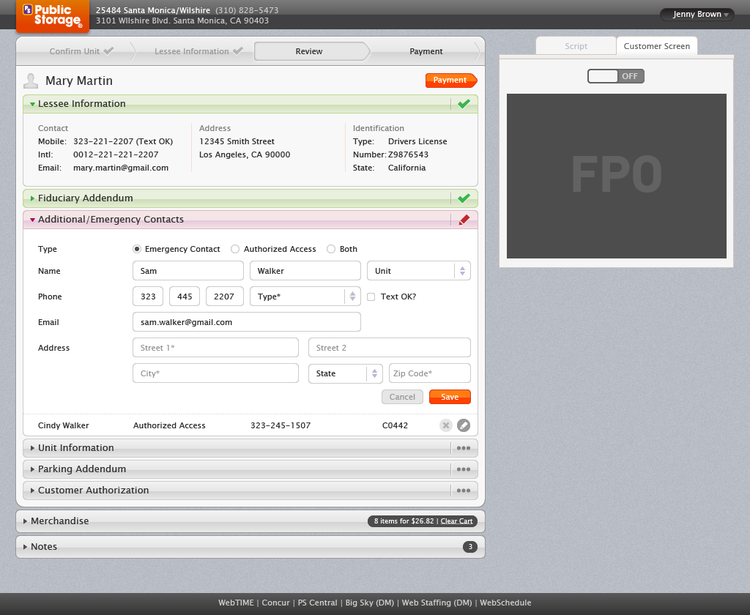The width and height of the screenshot is (750, 615).
Task: Open the Unit dropdown
Action: [419, 271]
